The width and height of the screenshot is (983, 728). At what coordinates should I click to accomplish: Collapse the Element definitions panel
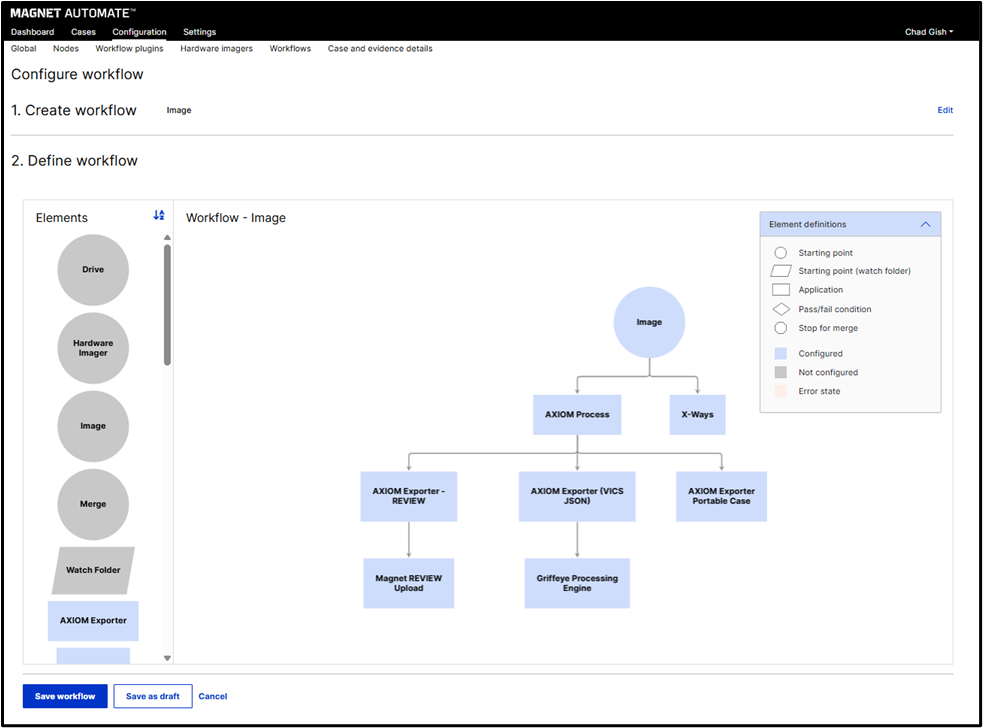[x=926, y=225]
